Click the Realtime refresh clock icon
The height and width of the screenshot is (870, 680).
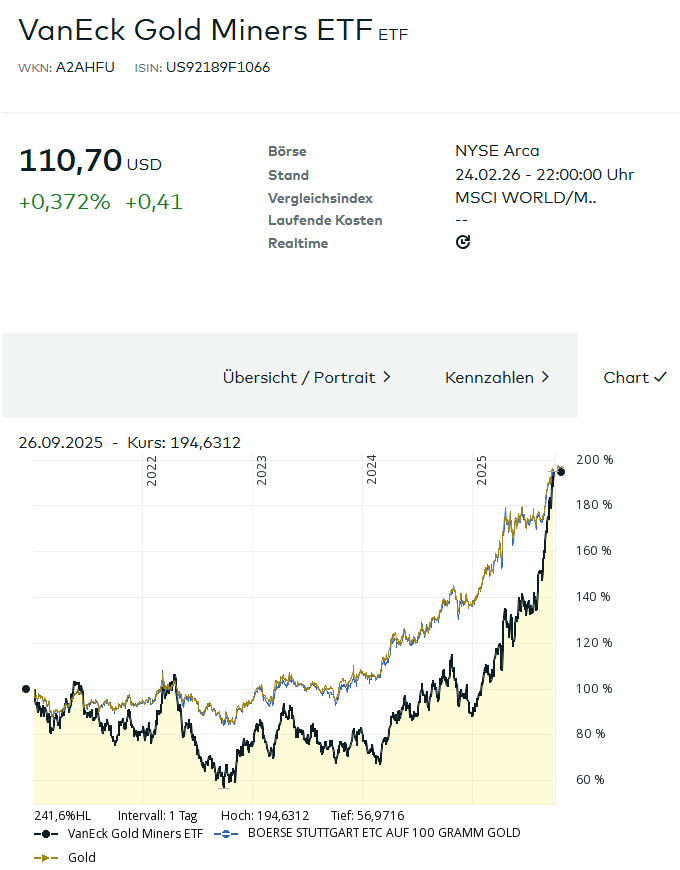point(463,242)
